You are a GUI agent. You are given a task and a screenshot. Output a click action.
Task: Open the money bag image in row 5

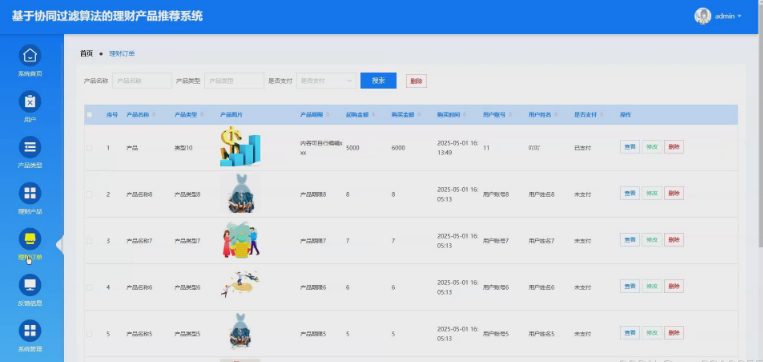click(240, 332)
